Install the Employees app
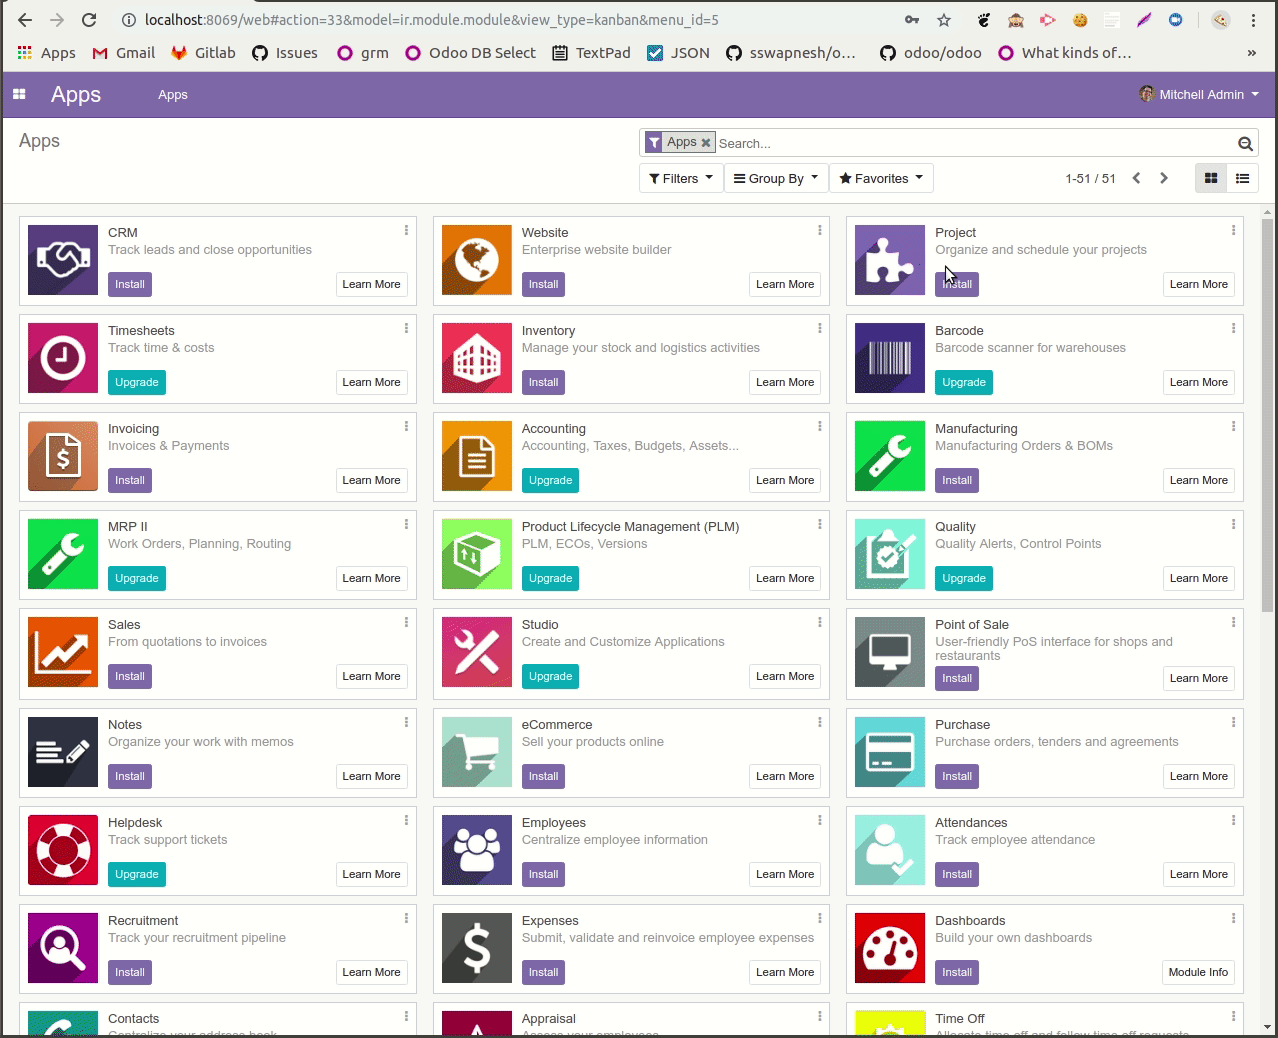 pyautogui.click(x=544, y=874)
